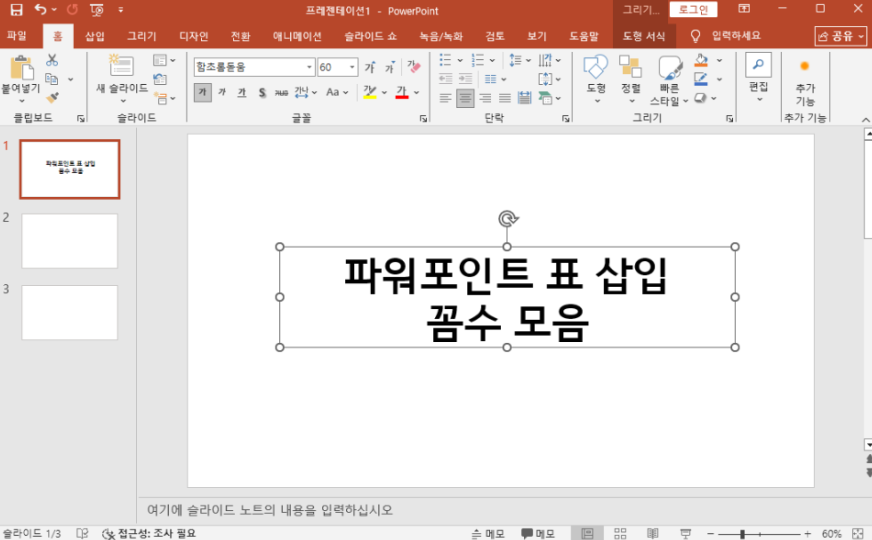Increase the list indent level
The width and height of the screenshot is (872, 540).
click(465, 79)
